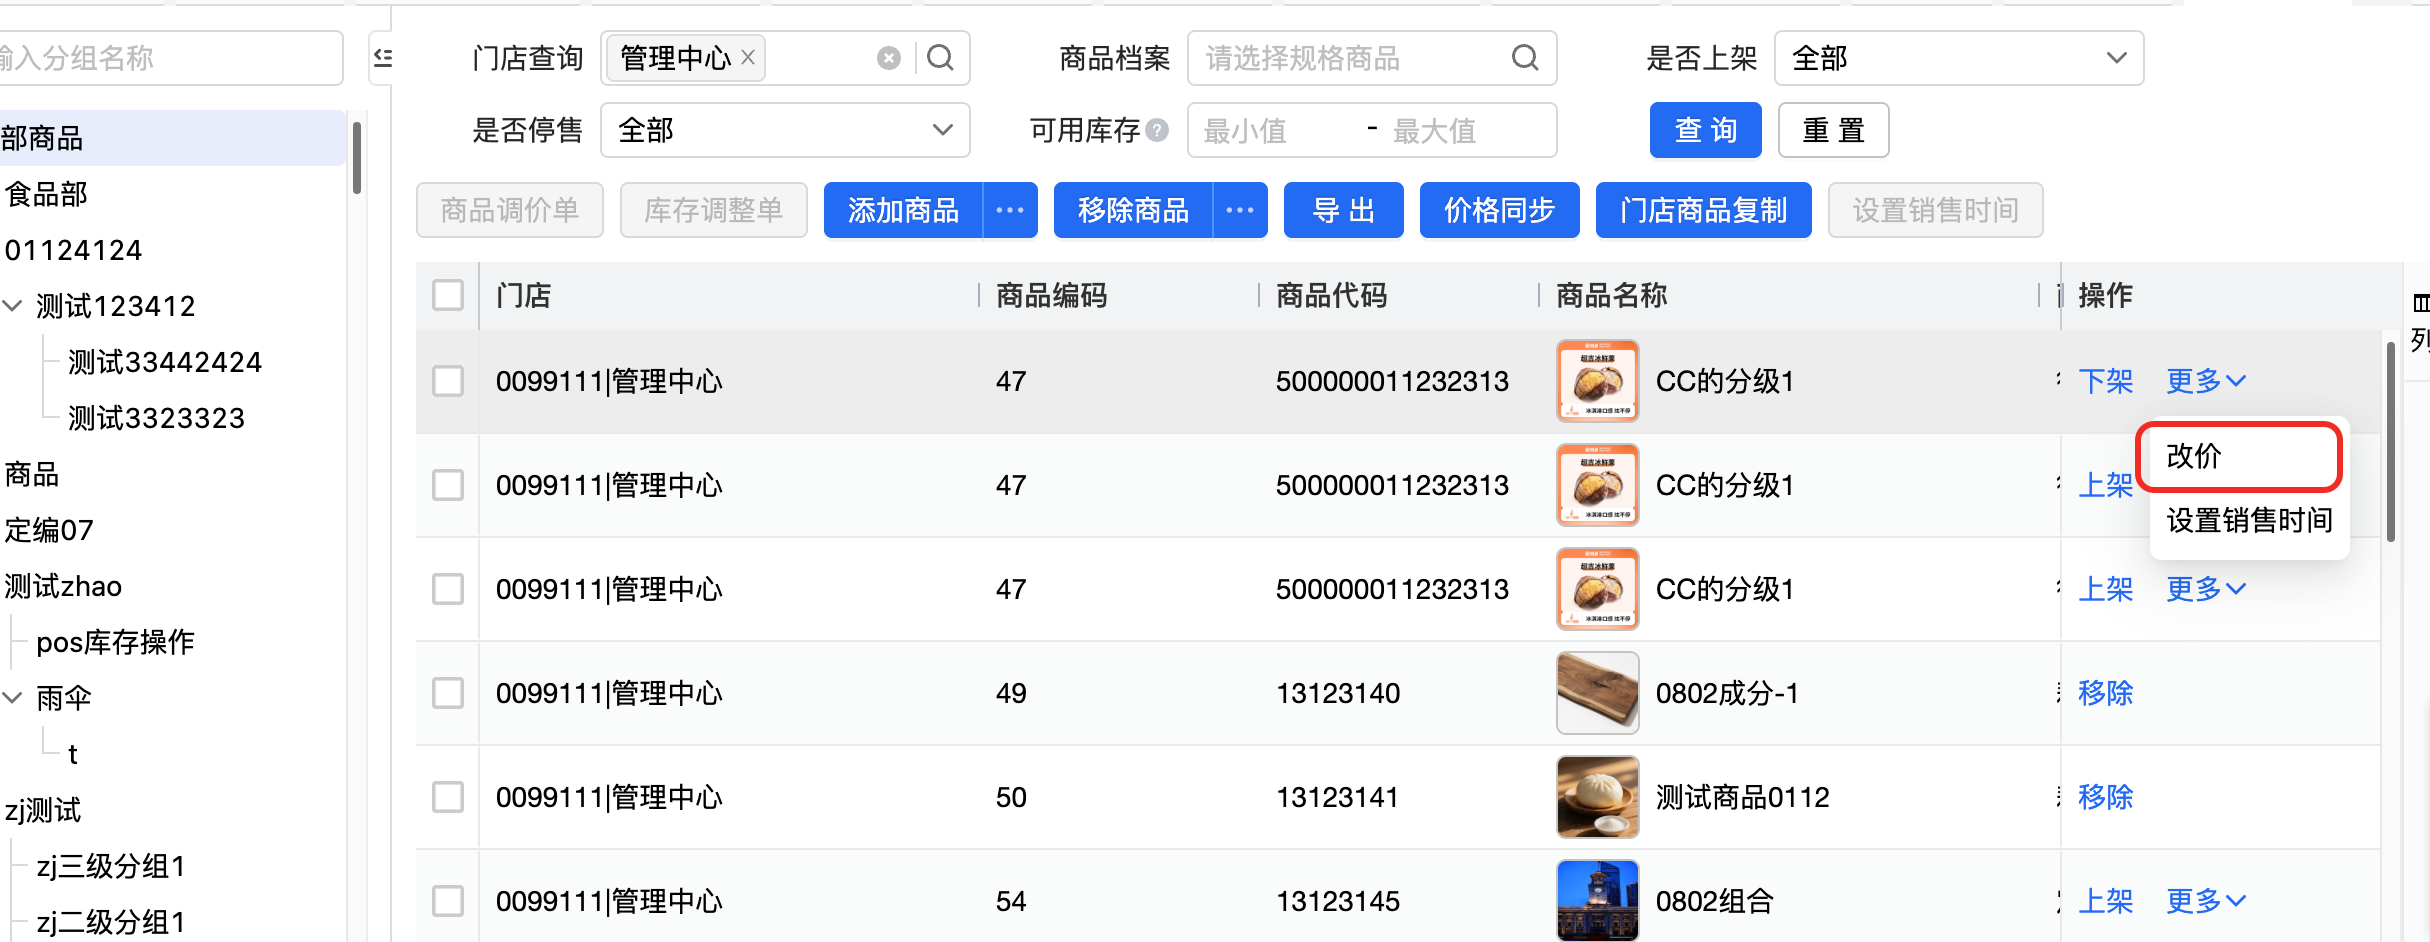Check the 0802组合 row checkbox
The image size is (2430, 942).
[x=448, y=901]
